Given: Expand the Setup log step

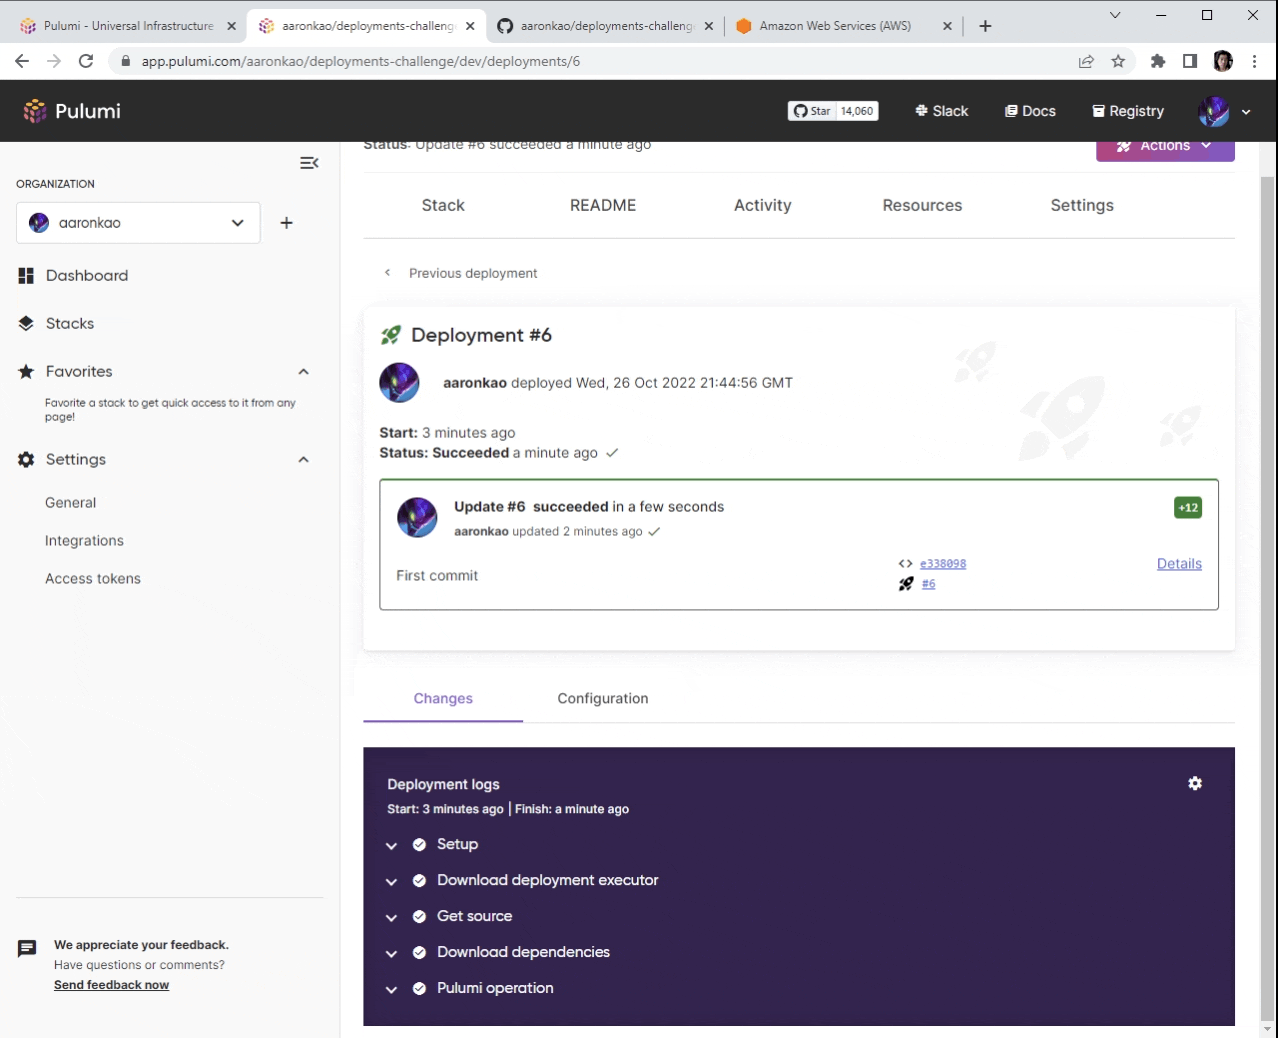Looking at the screenshot, I should click(x=391, y=845).
